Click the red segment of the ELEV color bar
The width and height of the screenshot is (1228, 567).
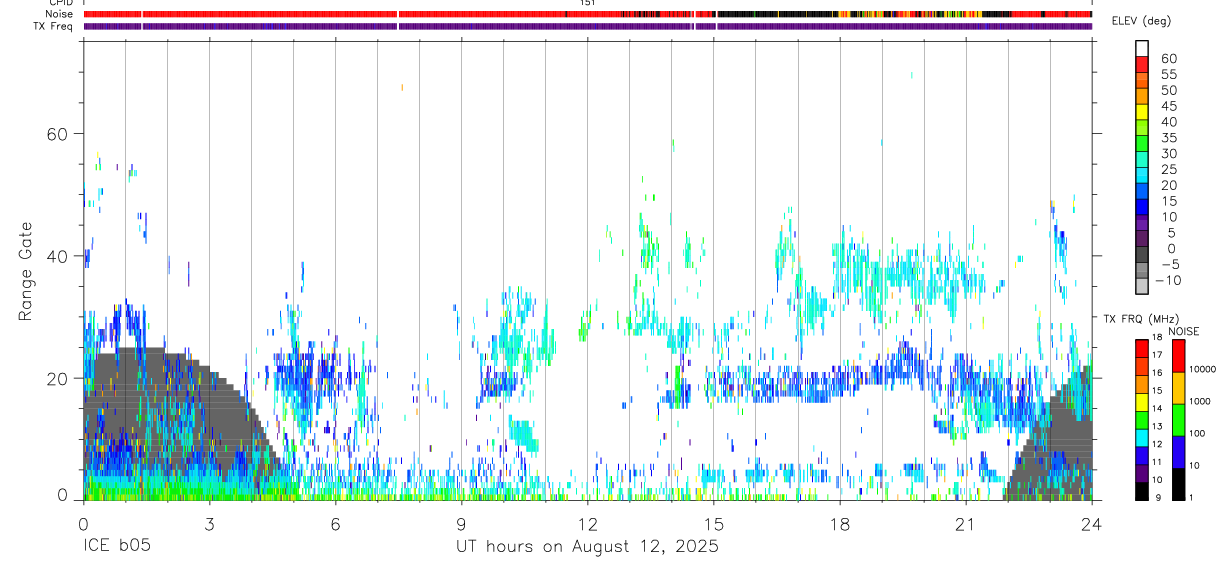pos(1142,64)
